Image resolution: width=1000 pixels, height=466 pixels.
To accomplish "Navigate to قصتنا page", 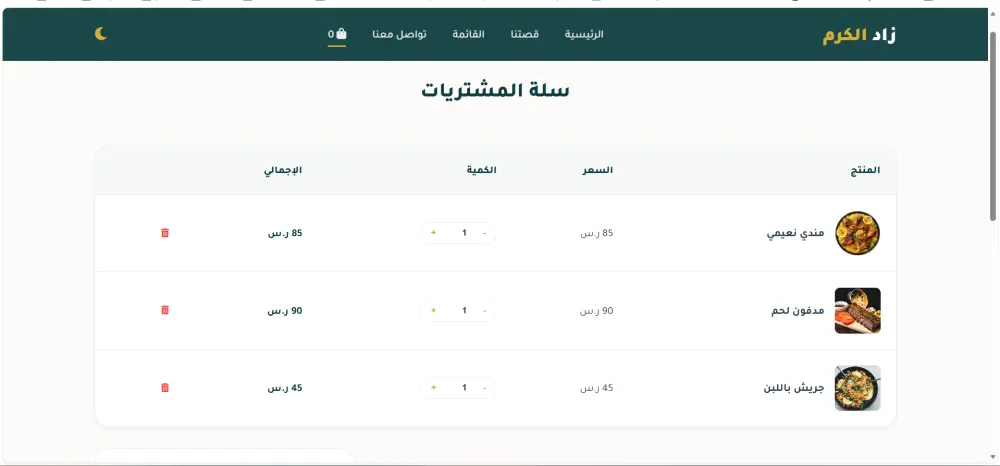I will 525,34.
